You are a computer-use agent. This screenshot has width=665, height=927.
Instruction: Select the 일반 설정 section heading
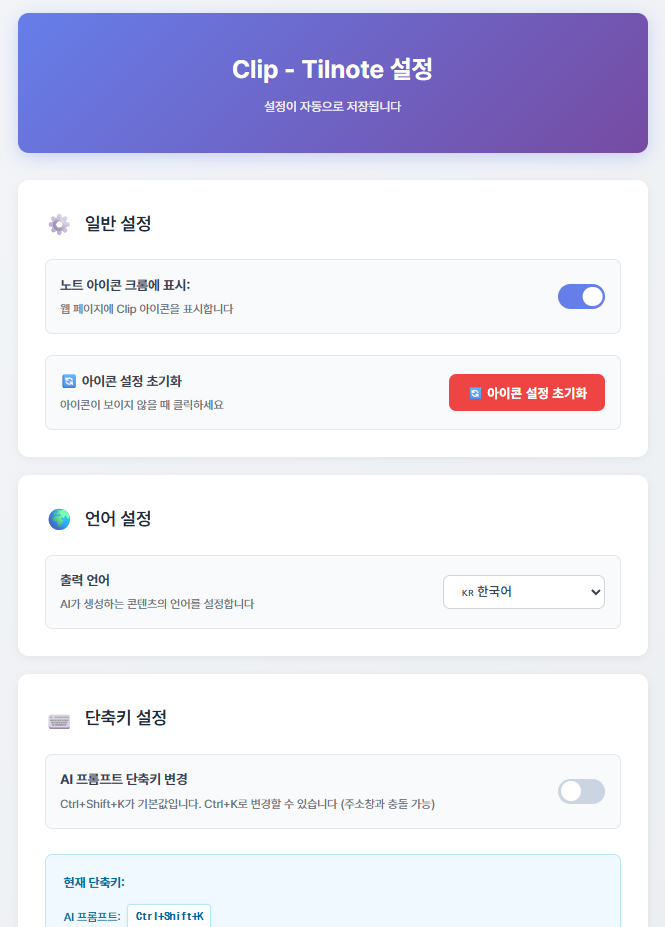coord(118,224)
